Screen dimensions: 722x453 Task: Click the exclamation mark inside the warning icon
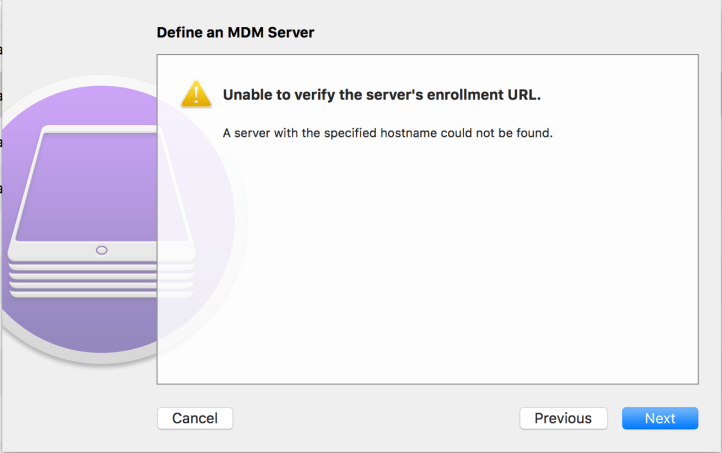[196, 96]
